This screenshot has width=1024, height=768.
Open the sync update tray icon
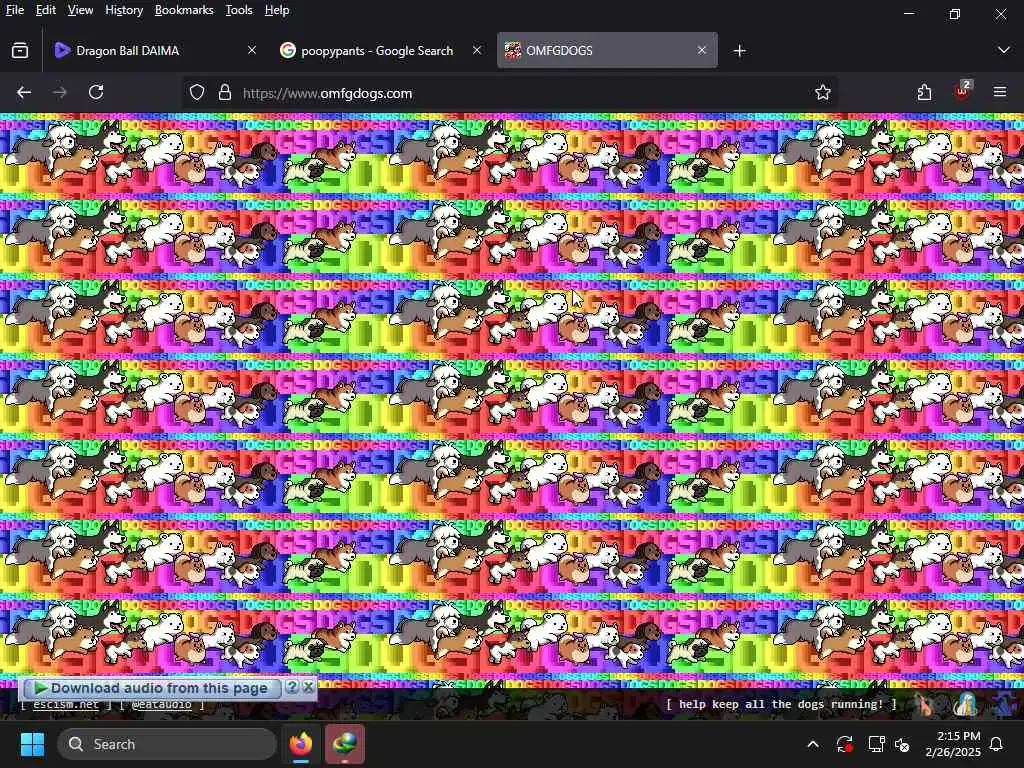pyautogui.click(x=844, y=744)
